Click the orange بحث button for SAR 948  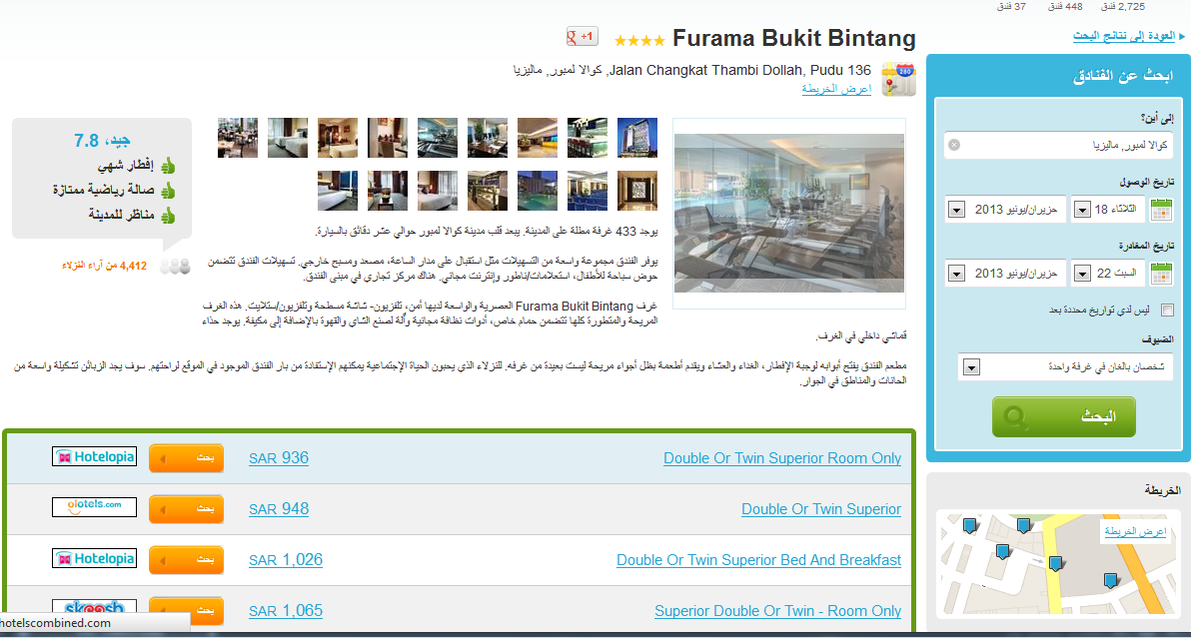[x=186, y=509]
